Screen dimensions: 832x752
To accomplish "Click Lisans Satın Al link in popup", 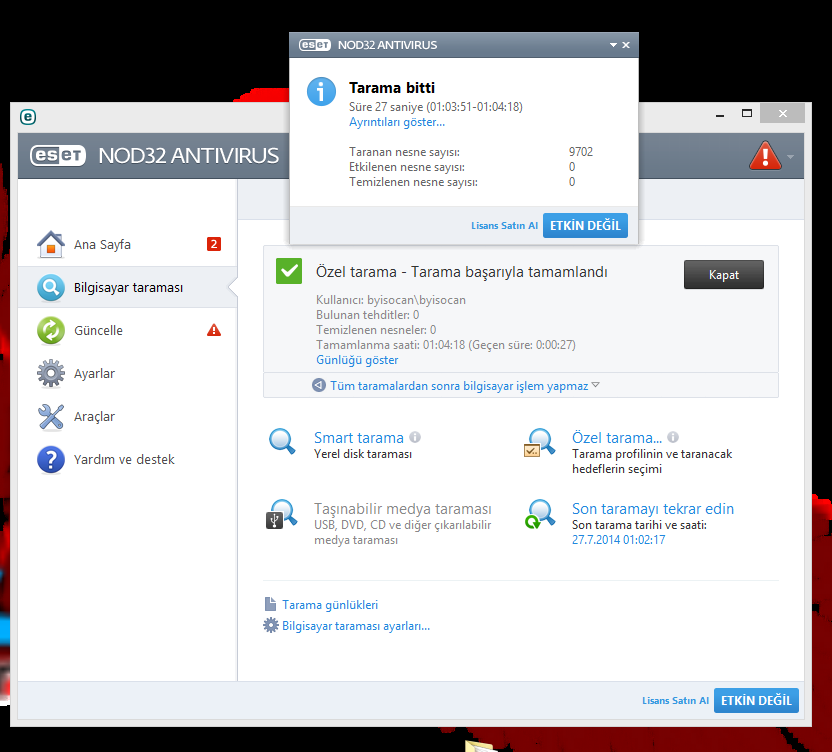I will (505, 226).
